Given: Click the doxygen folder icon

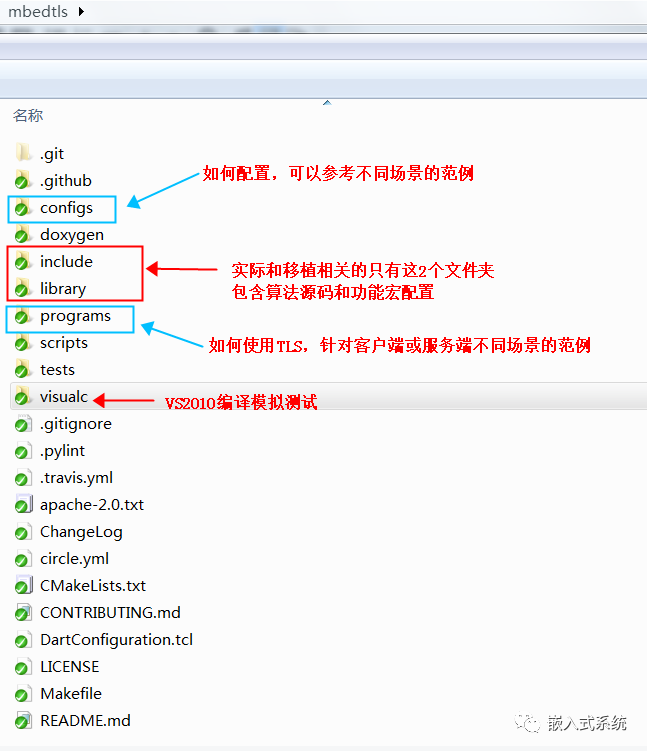Looking at the screenshot, I should [23, 234].
